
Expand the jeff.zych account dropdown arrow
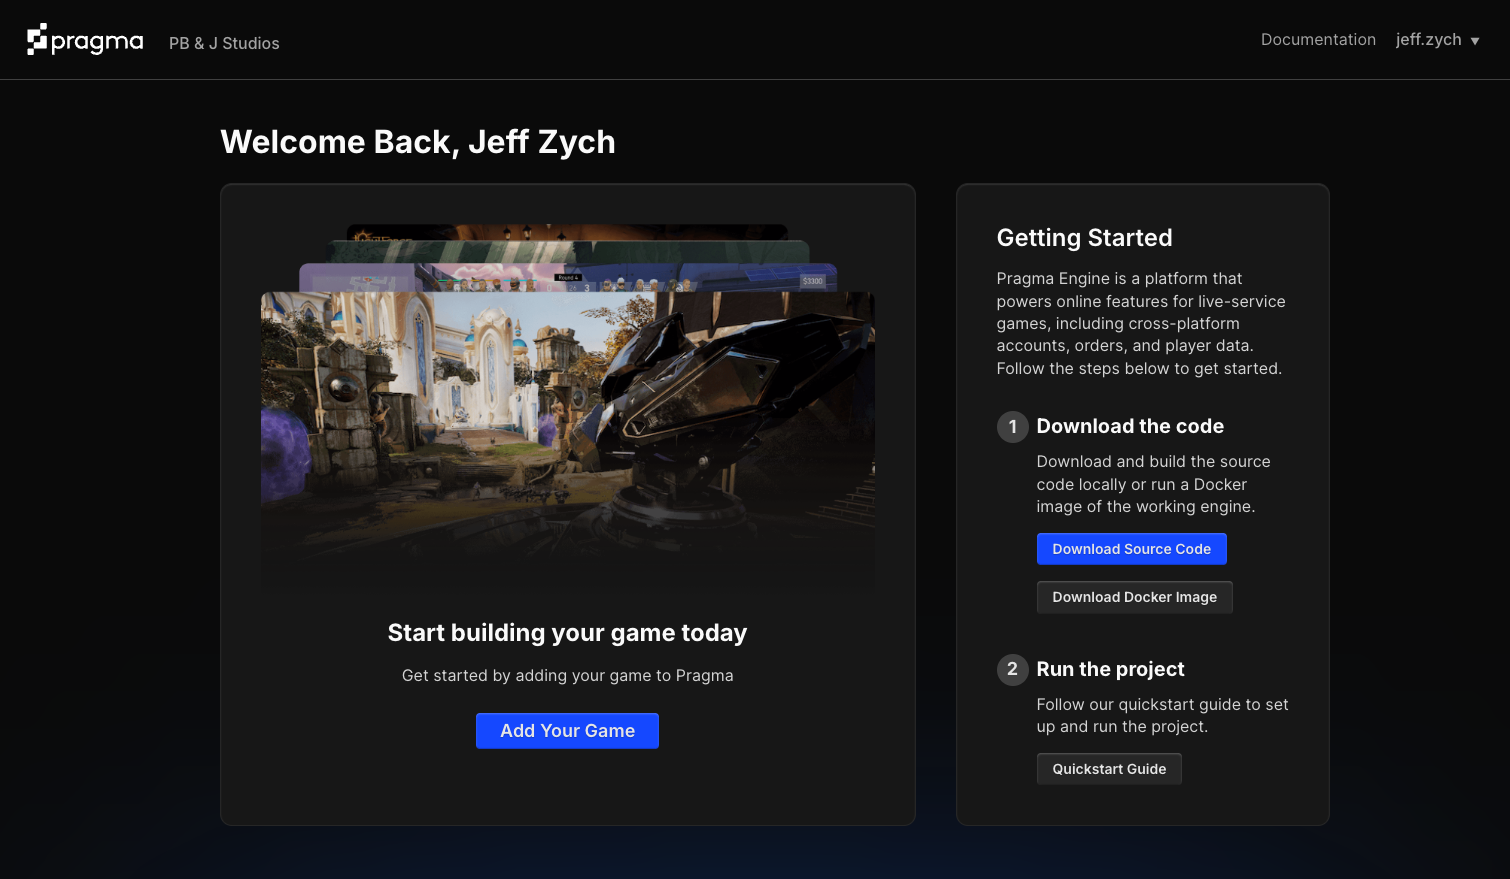1475,41
